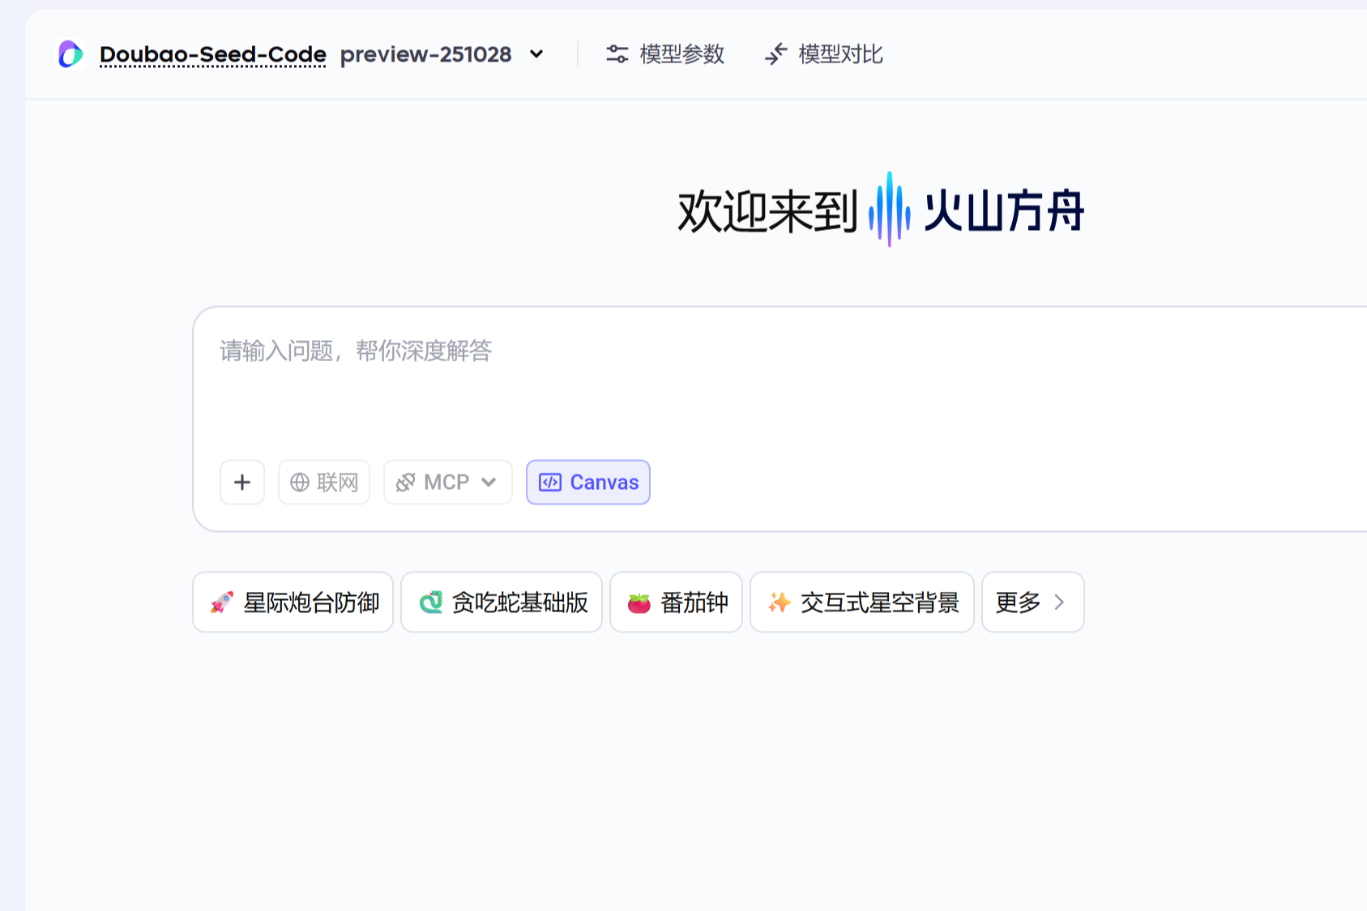Select the 星际炮台防御 prompt suggestion
Image resolution: width=1367 pixels, height=911 pixels.
pos(293,602)
